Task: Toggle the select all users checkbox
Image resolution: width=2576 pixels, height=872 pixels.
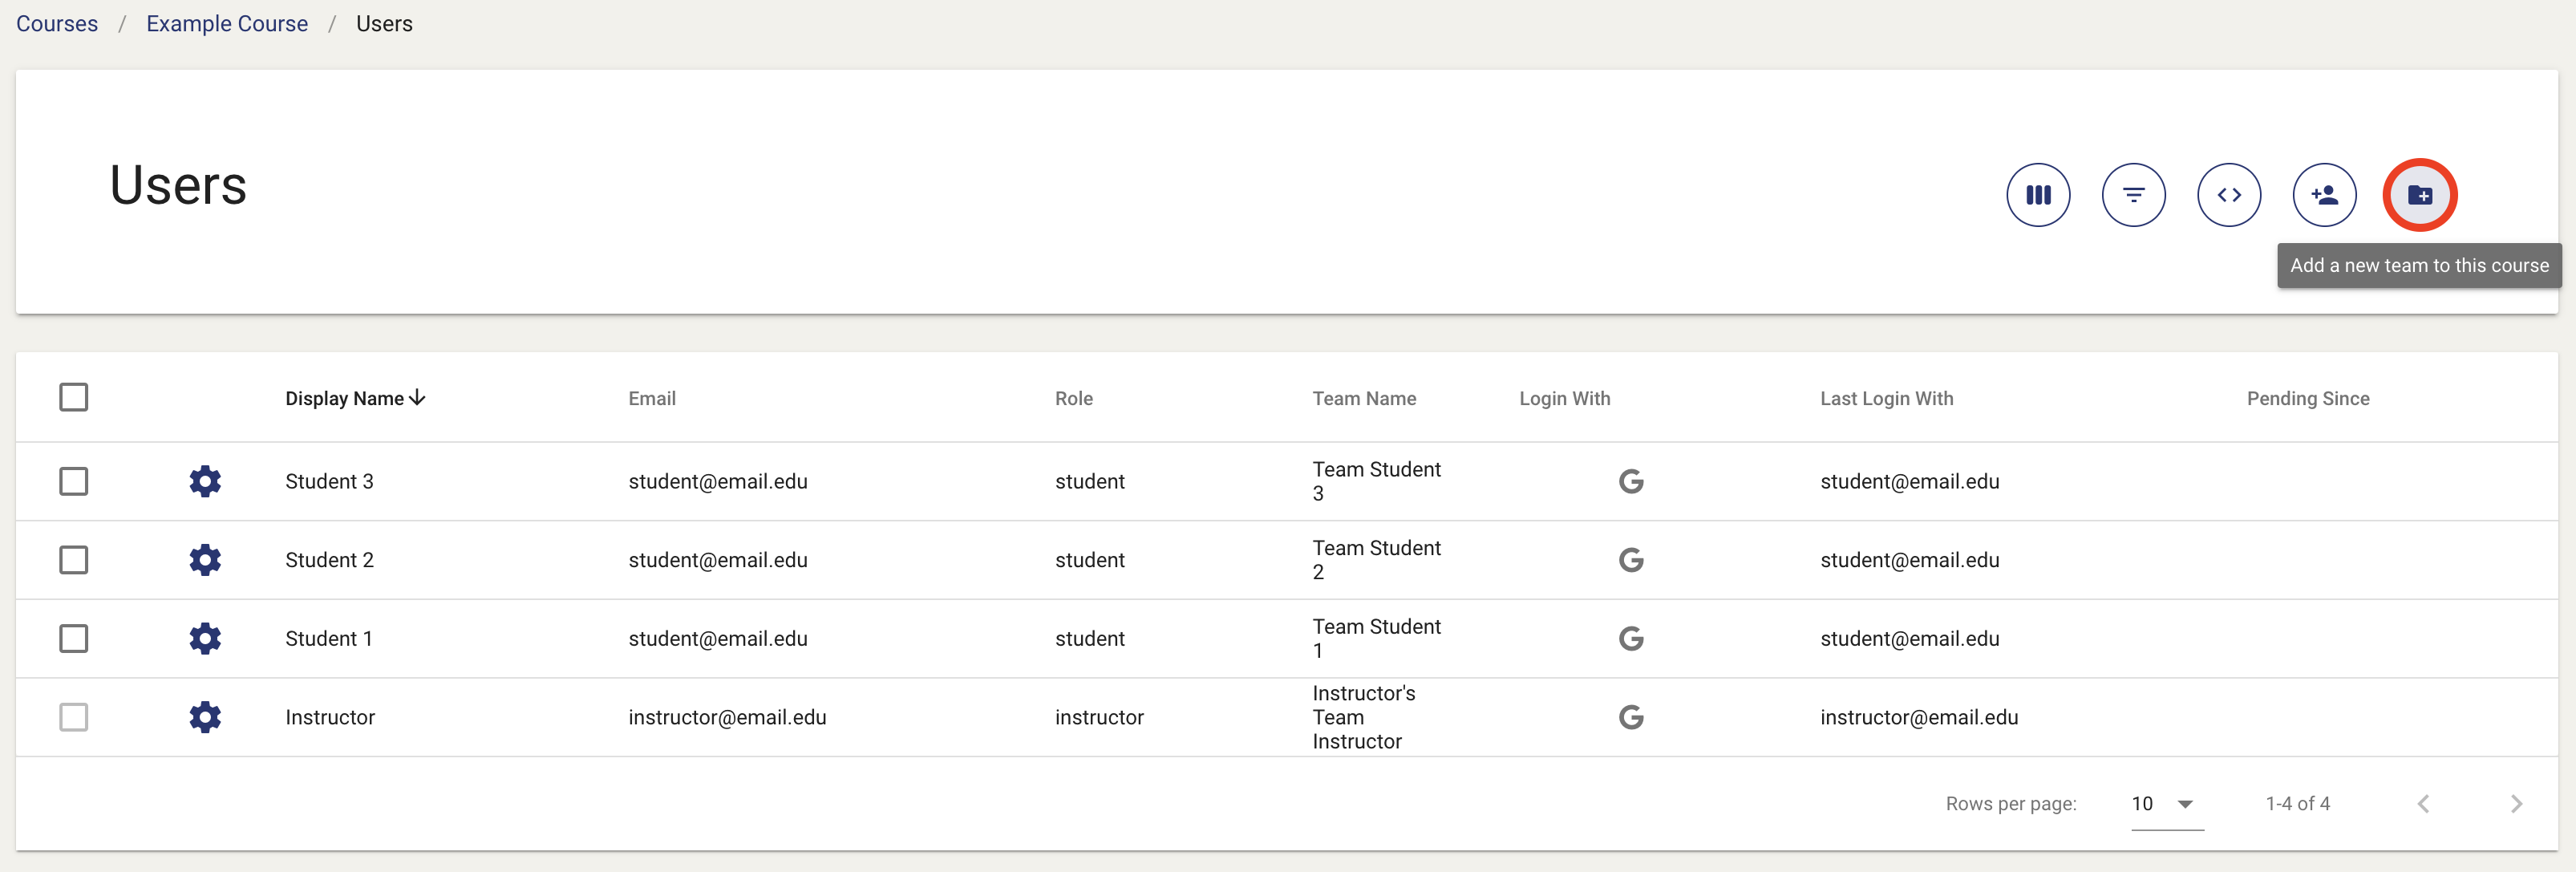Action: click(74, 397)
